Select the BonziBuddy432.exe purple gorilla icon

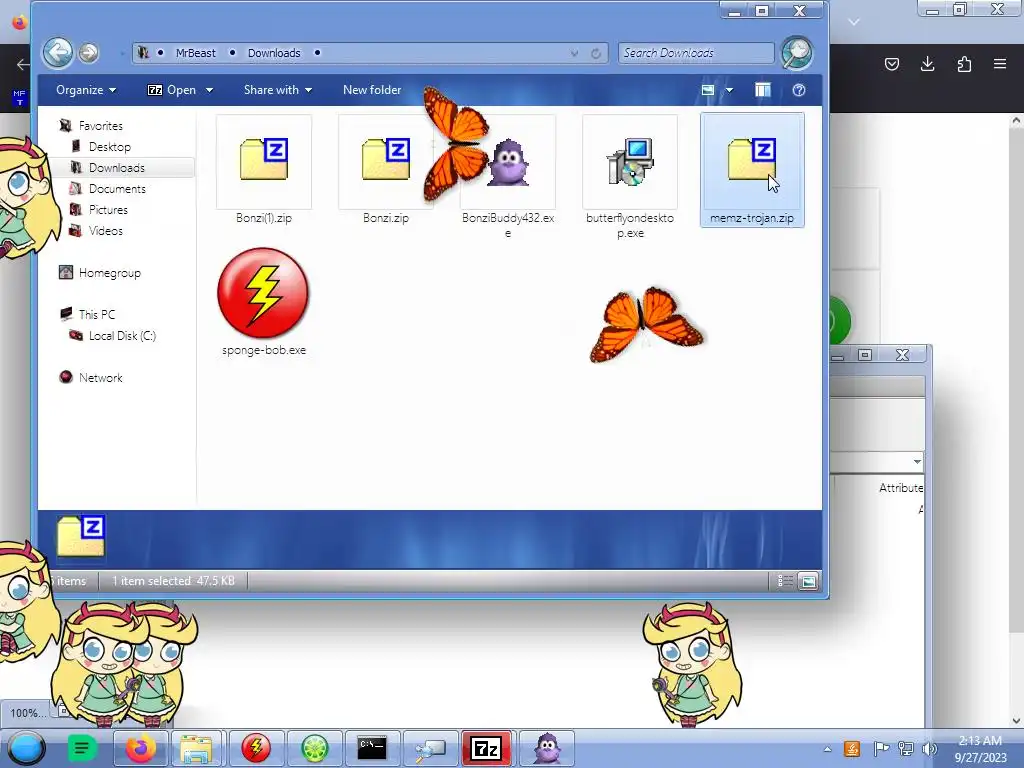click(508, 162)
